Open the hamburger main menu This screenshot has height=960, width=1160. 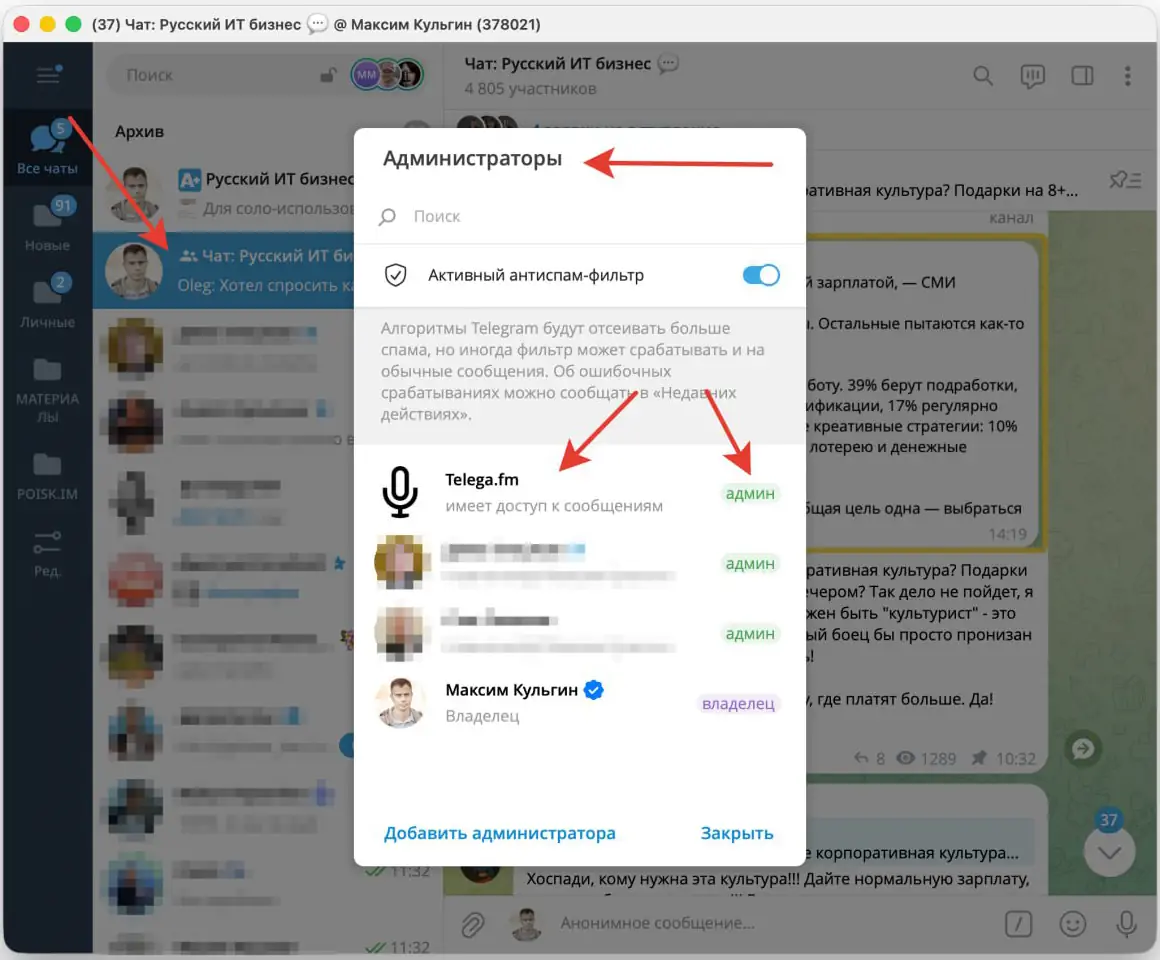pyautogui.click(x=47, y=75)
